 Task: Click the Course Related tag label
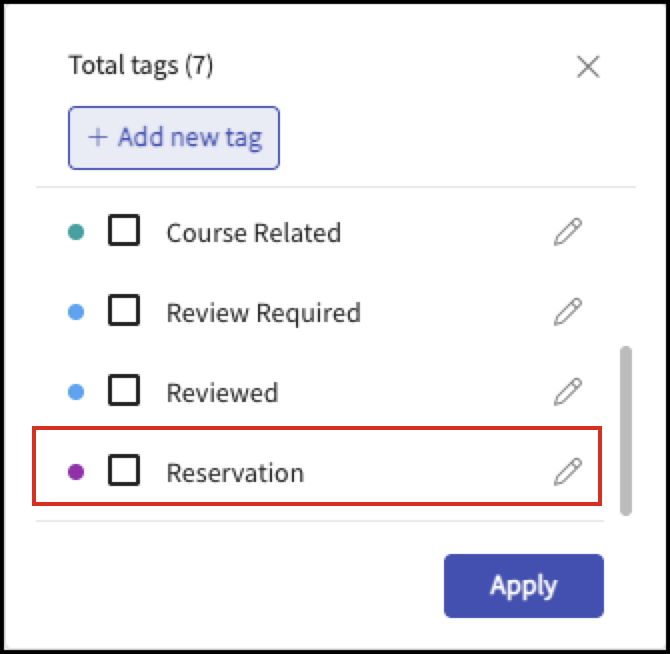tap(254, 233)
